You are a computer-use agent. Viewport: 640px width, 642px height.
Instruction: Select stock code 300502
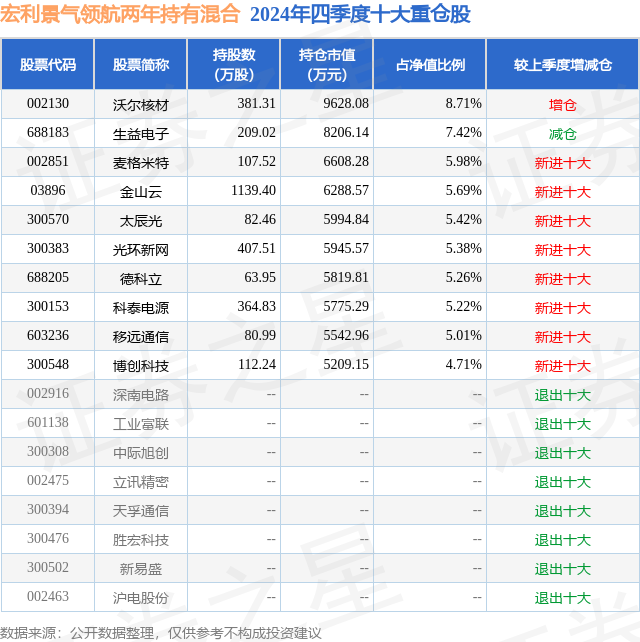tap(48, 568)
